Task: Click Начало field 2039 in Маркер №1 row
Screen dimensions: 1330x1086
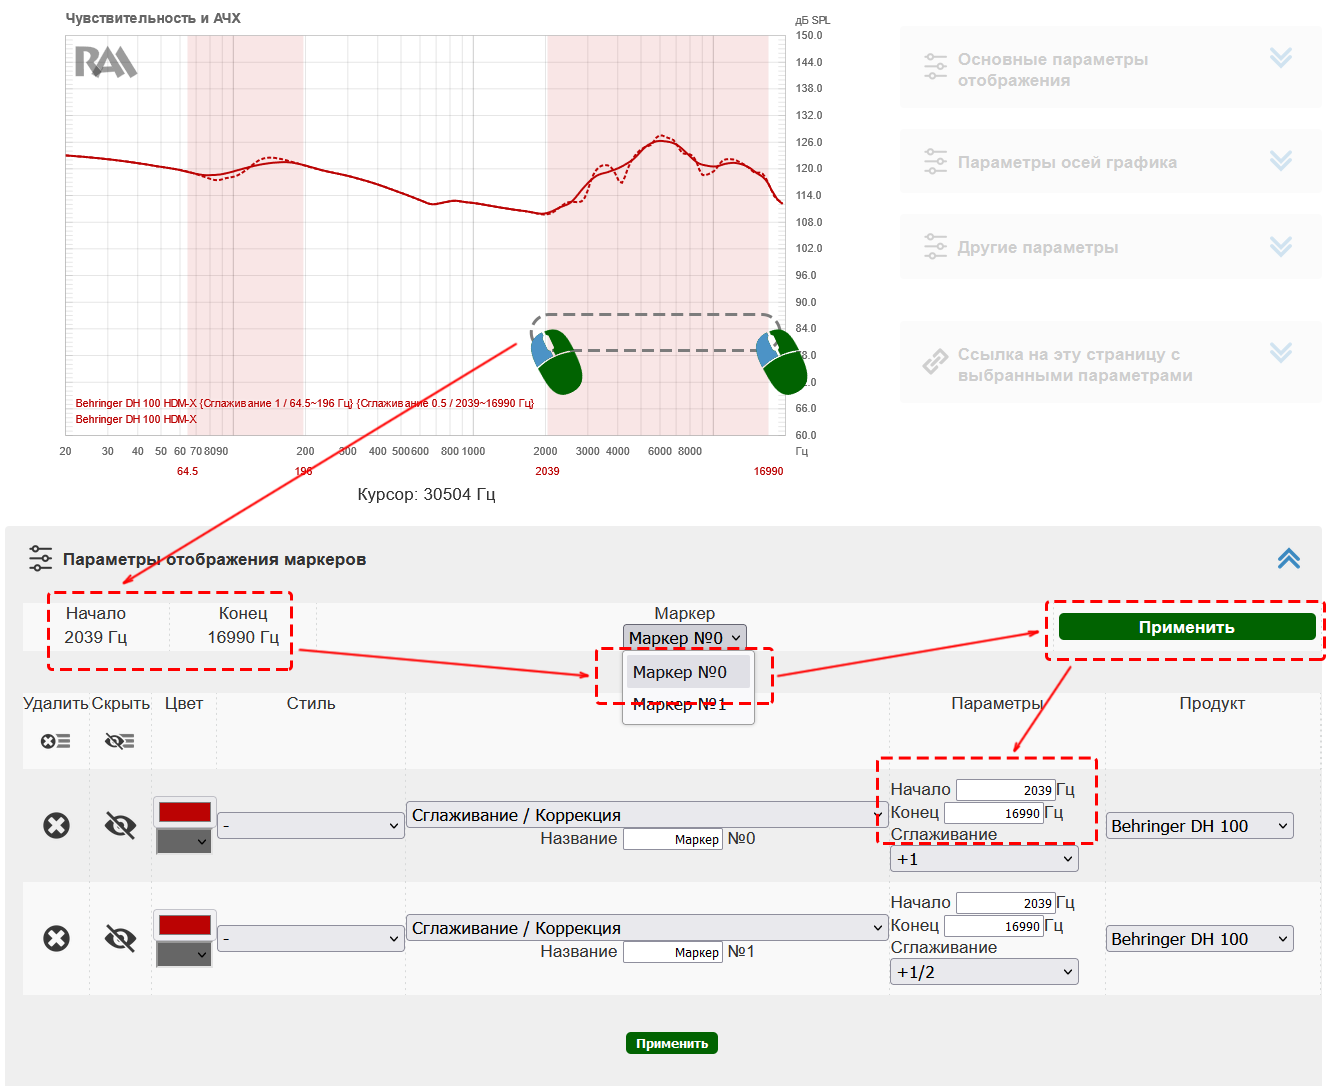Action: 1006,903
